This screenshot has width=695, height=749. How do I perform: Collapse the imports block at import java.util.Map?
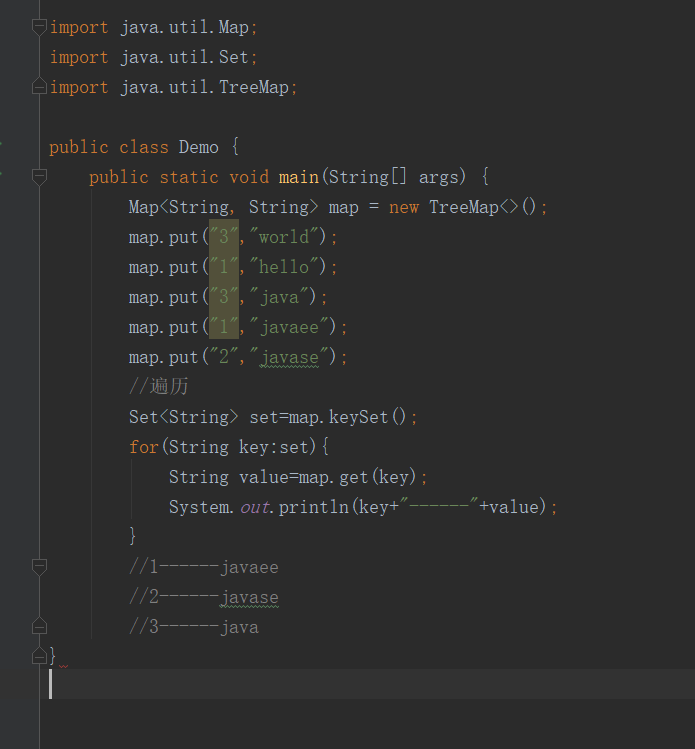coord(39,27)
